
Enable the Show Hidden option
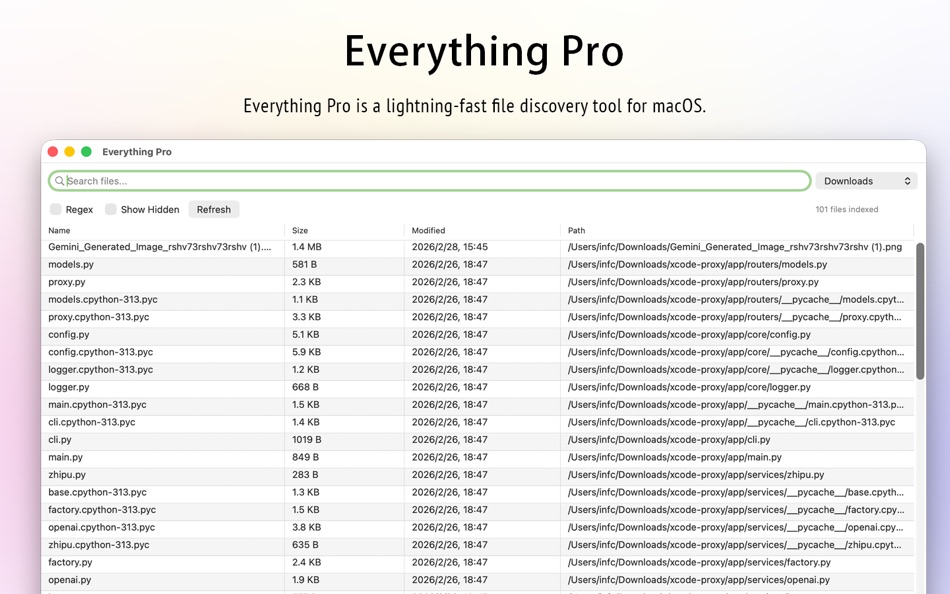108,209
